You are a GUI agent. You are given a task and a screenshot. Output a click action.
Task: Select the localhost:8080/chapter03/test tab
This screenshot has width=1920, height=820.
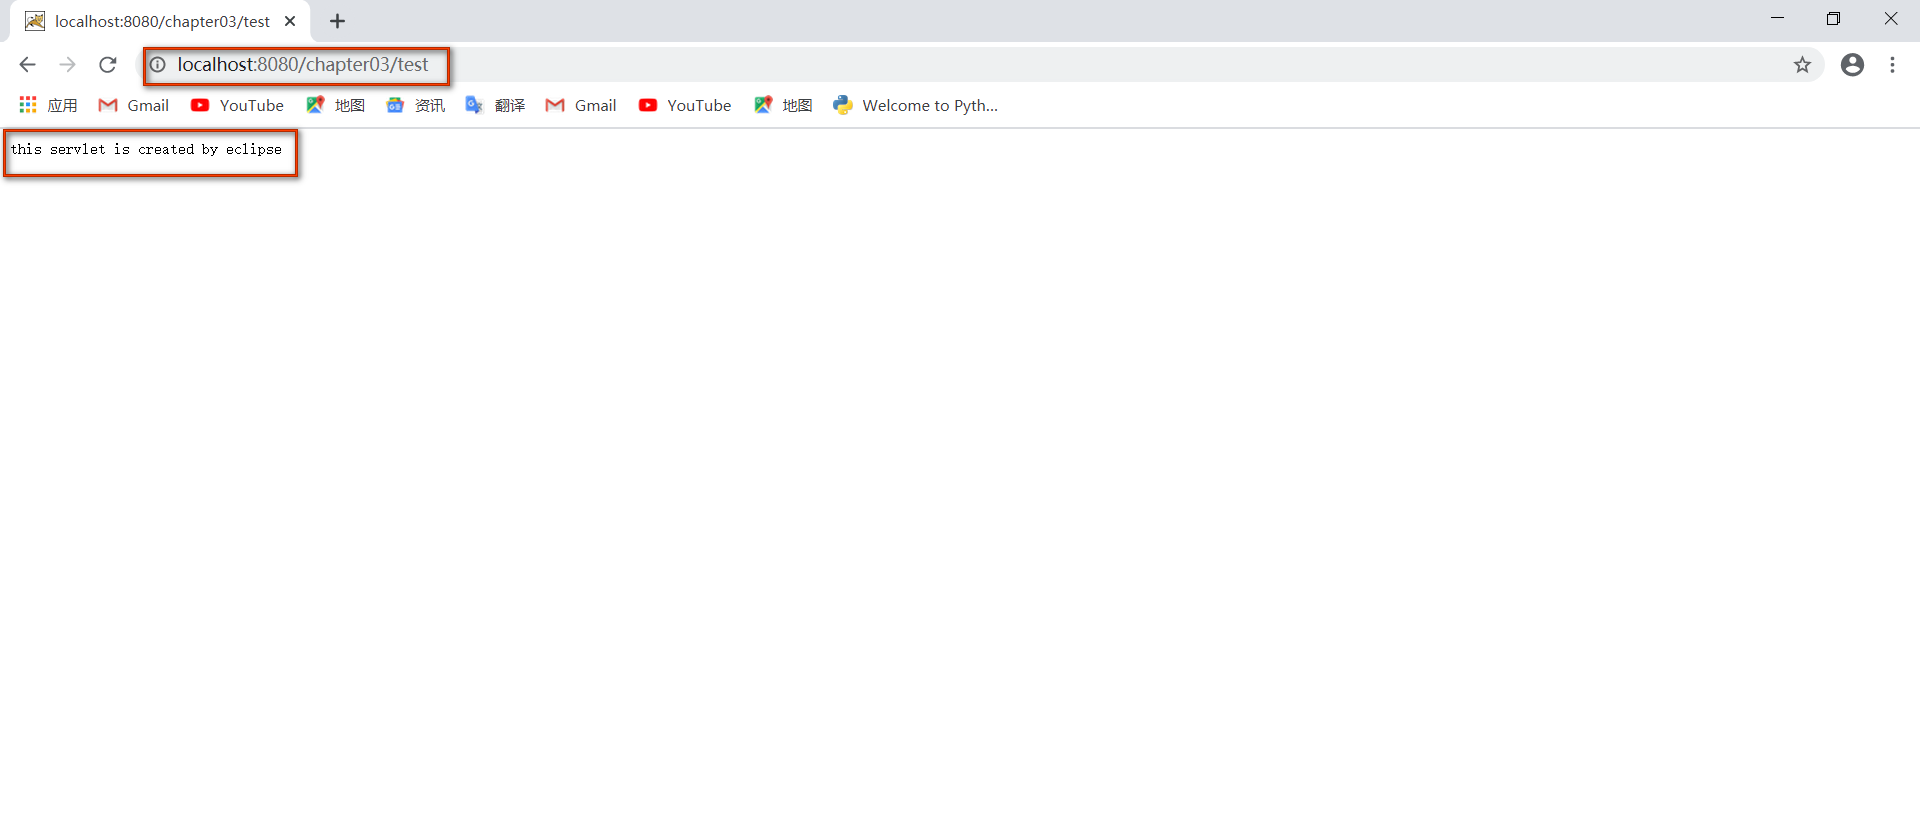[160, 21]
